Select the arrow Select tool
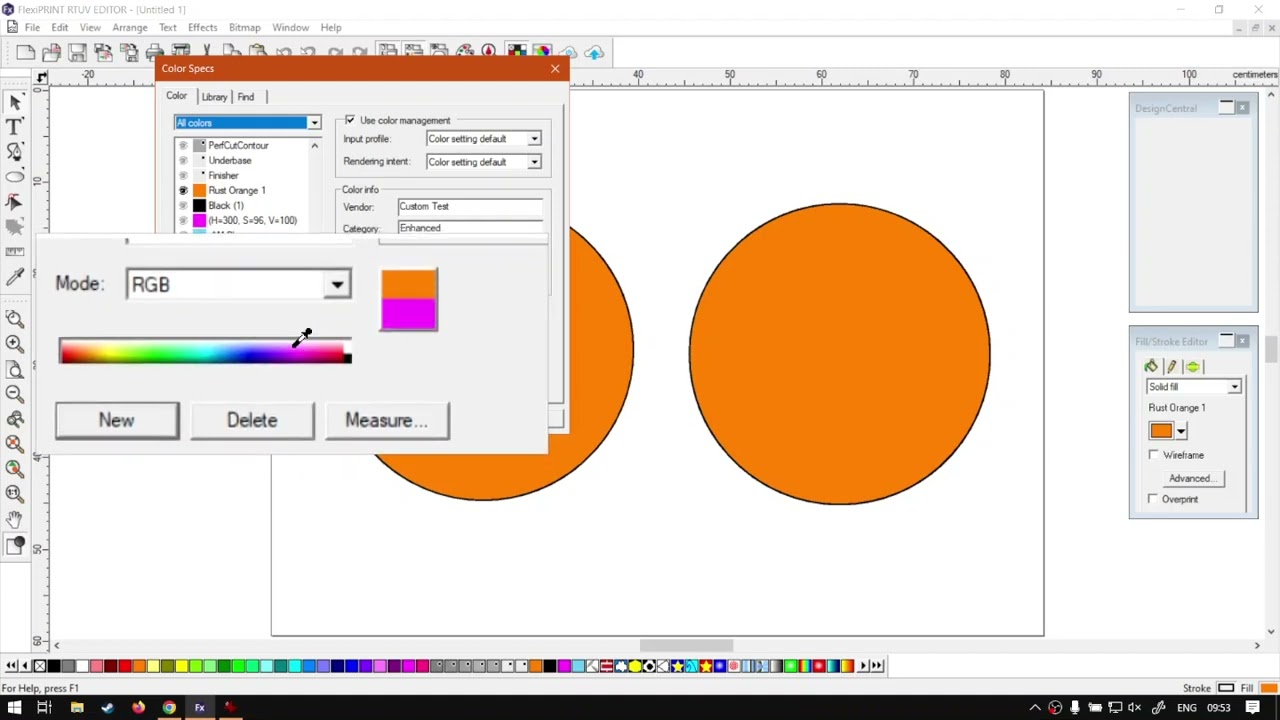Screen dimensions: 1280x720 pyautogui.click(x=15, y=102)
